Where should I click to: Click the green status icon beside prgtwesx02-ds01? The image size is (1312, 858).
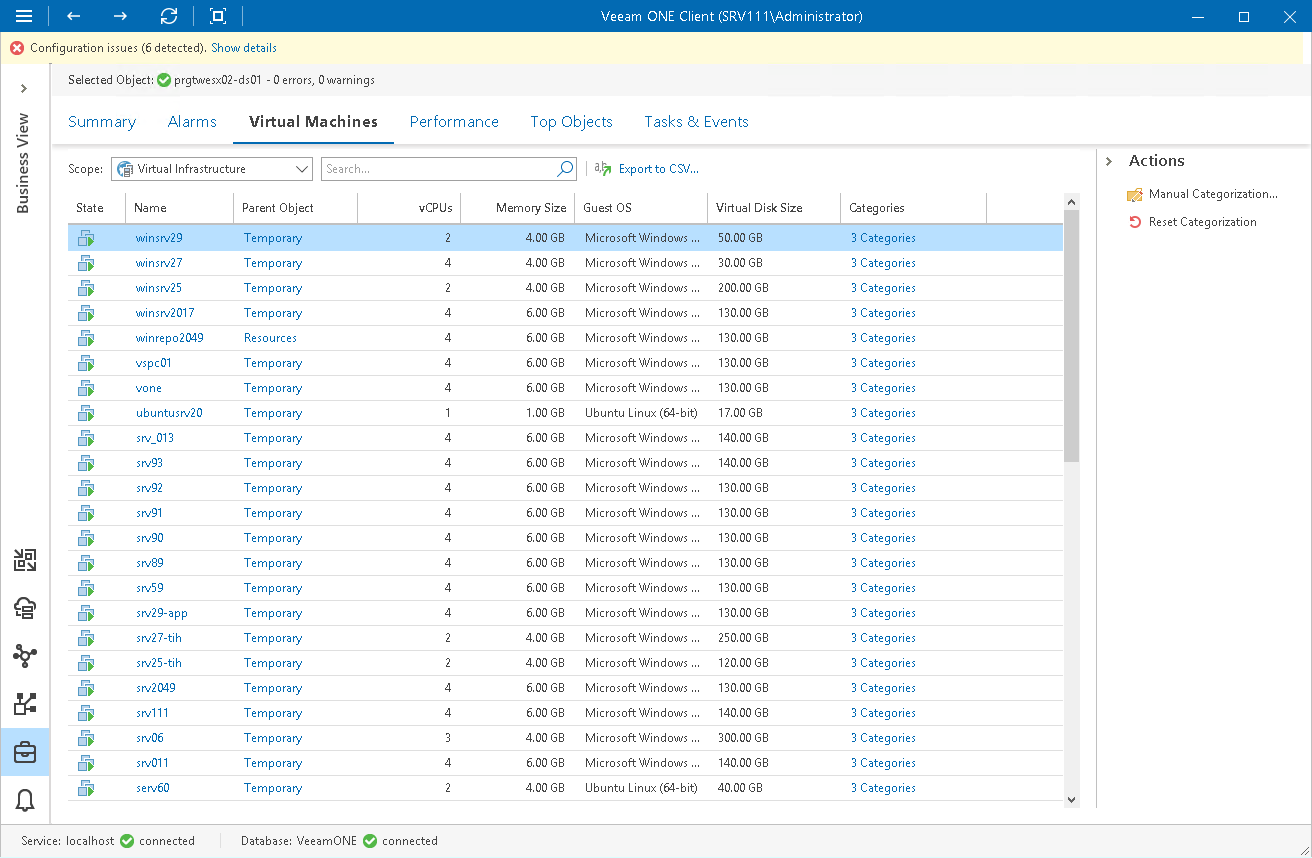pos(164,80)
